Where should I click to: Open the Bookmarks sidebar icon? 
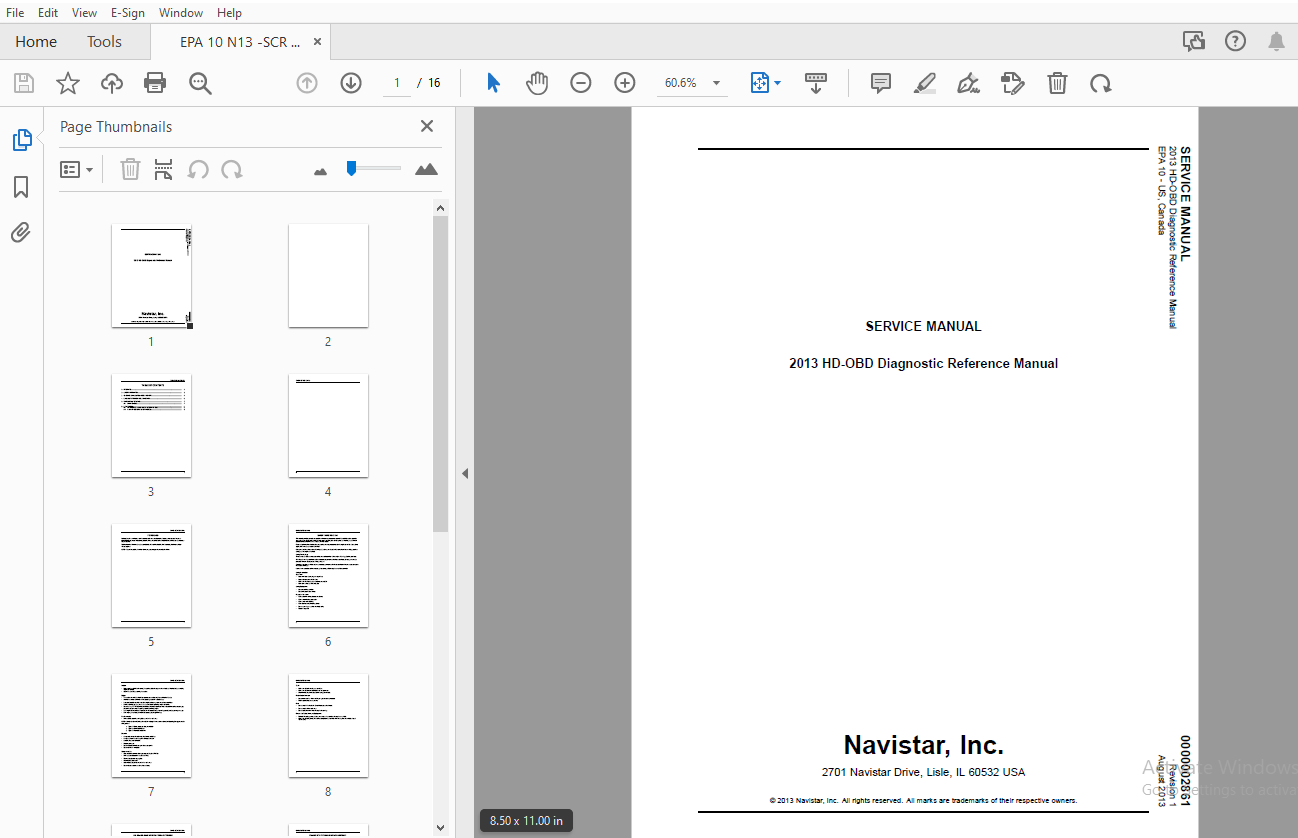[x=21, y=187]
